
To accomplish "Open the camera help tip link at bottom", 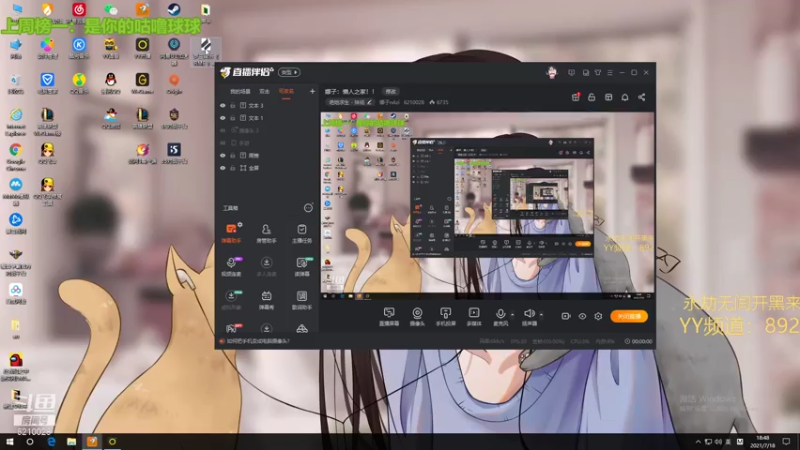I will tap(258, 341).
